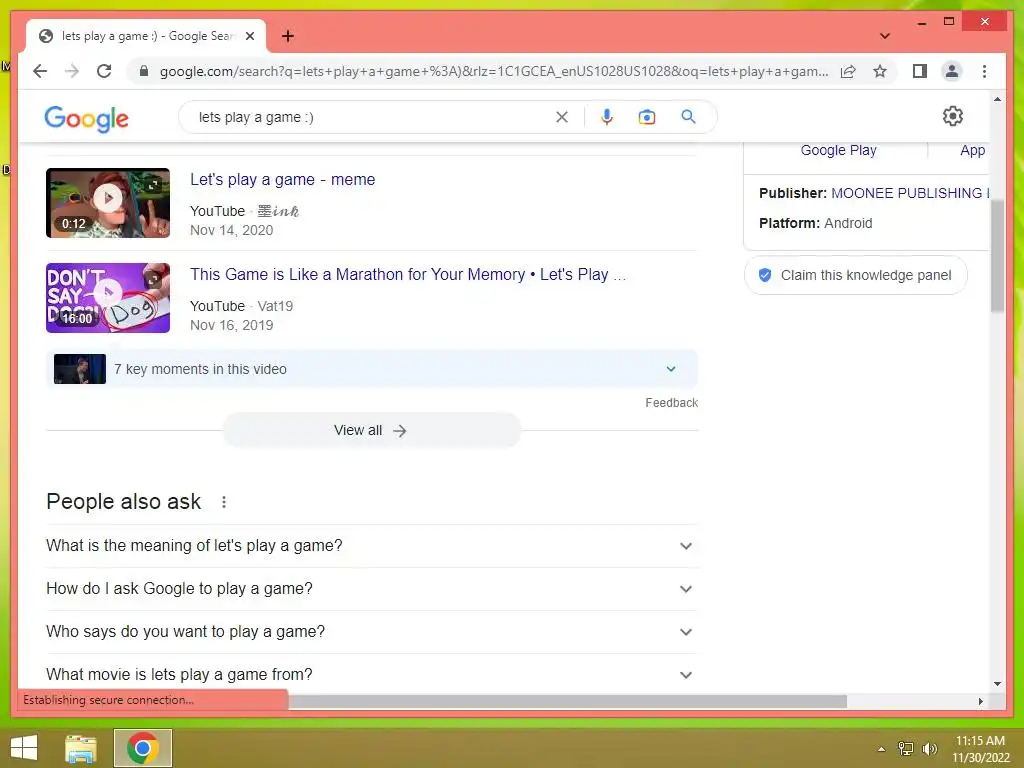This screenshot has width=1024, height=768.
Task: Expand 'What is the meaning of let's play a game?'
Action: (x=372, y=546)
